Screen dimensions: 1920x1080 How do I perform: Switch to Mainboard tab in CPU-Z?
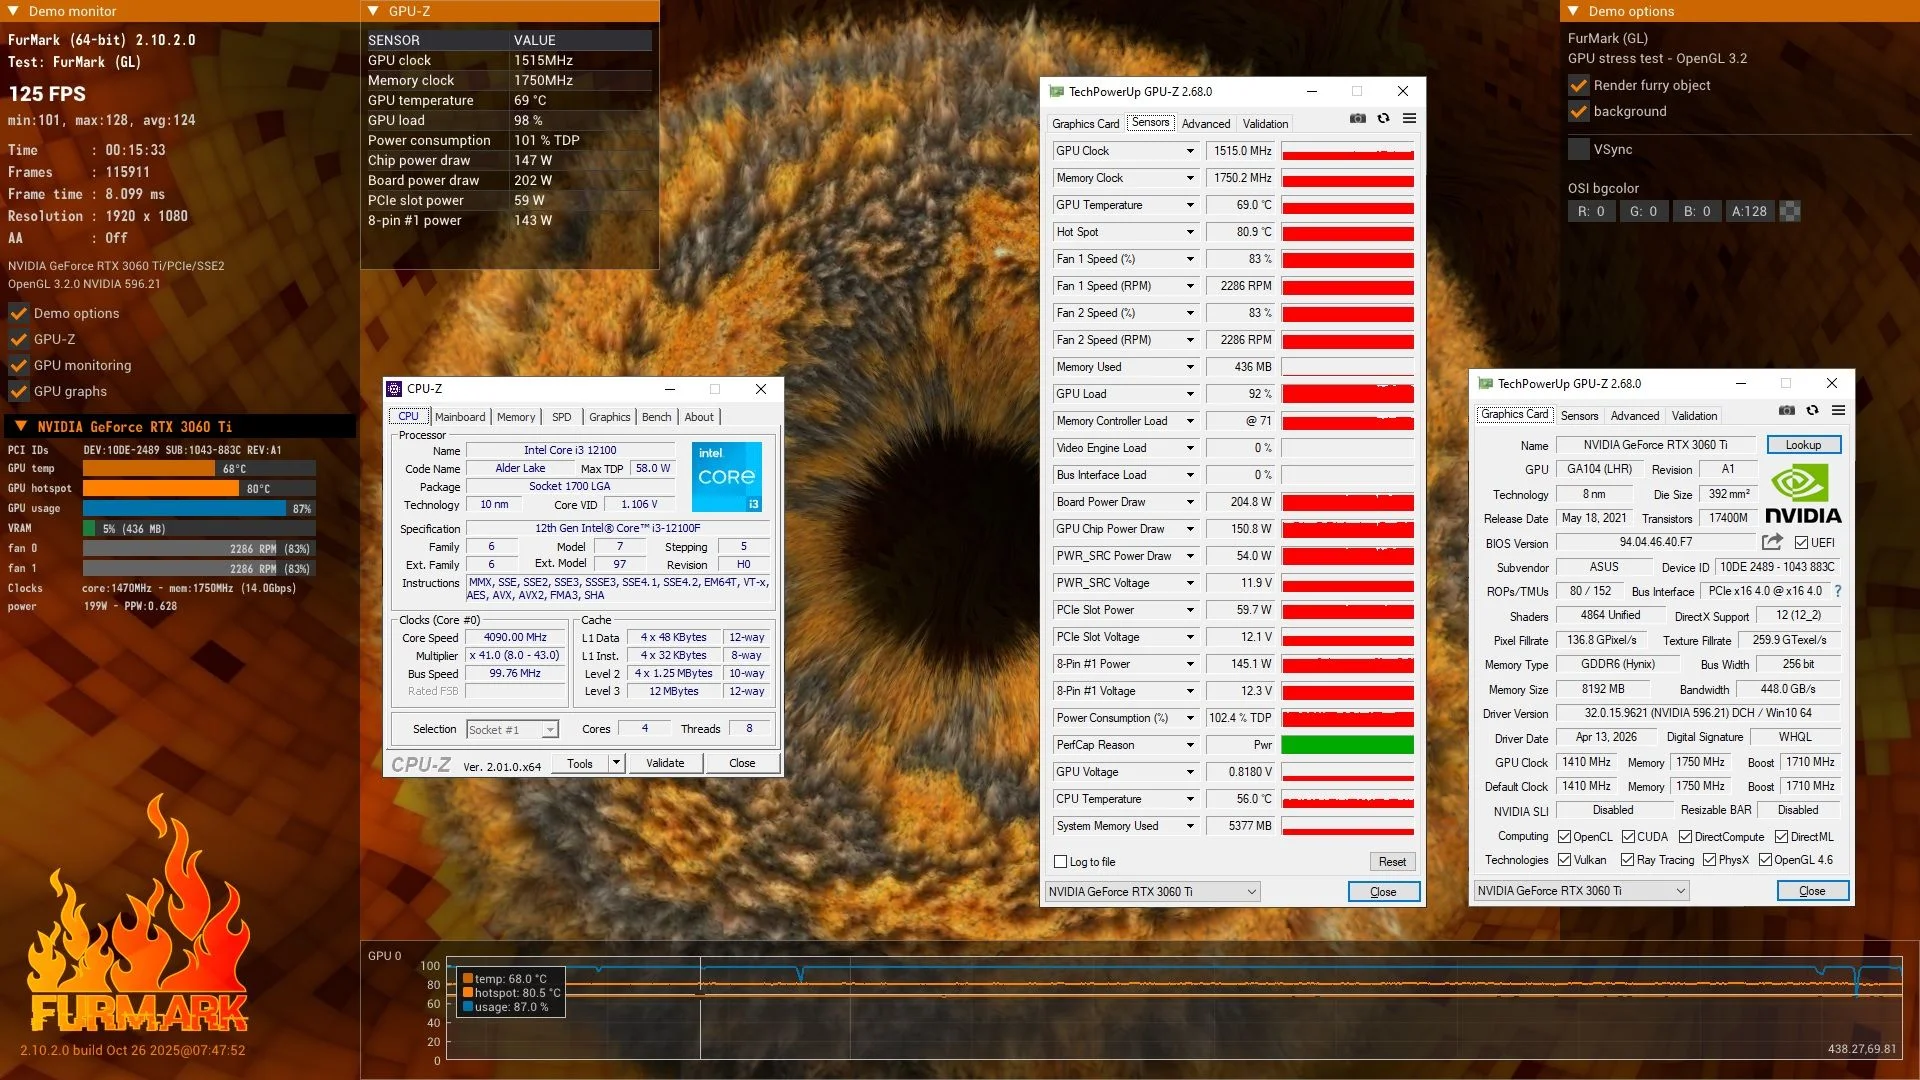pos(460,417)
